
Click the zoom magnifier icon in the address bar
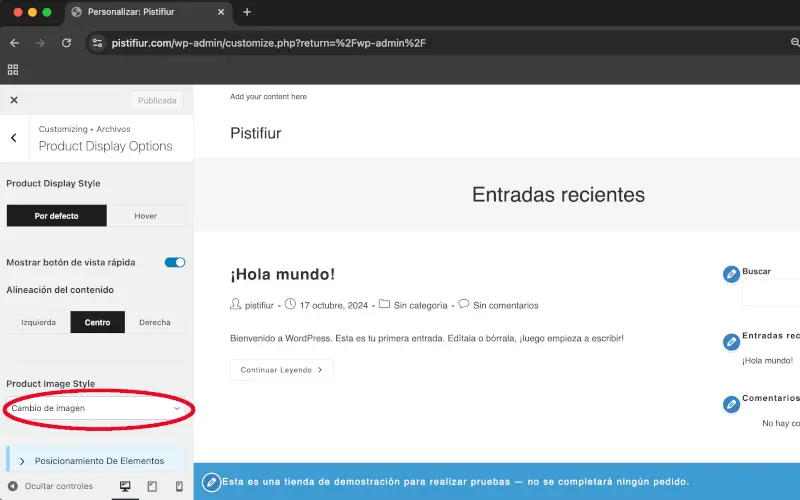coord(795,43)
